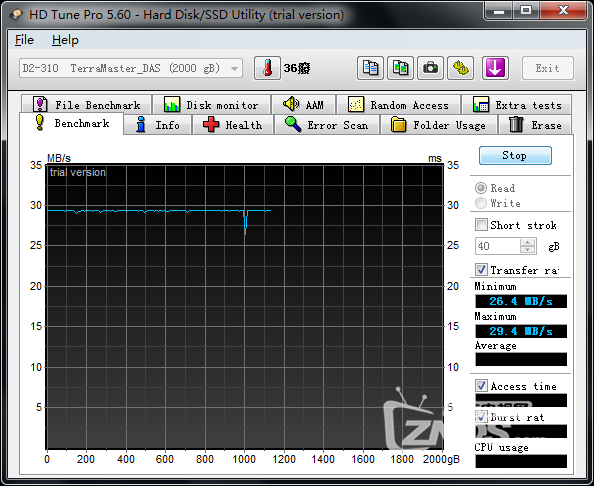Open the Random Access tab
The image size is (594, 486).
pyautogui.click(x=399, y=105)
